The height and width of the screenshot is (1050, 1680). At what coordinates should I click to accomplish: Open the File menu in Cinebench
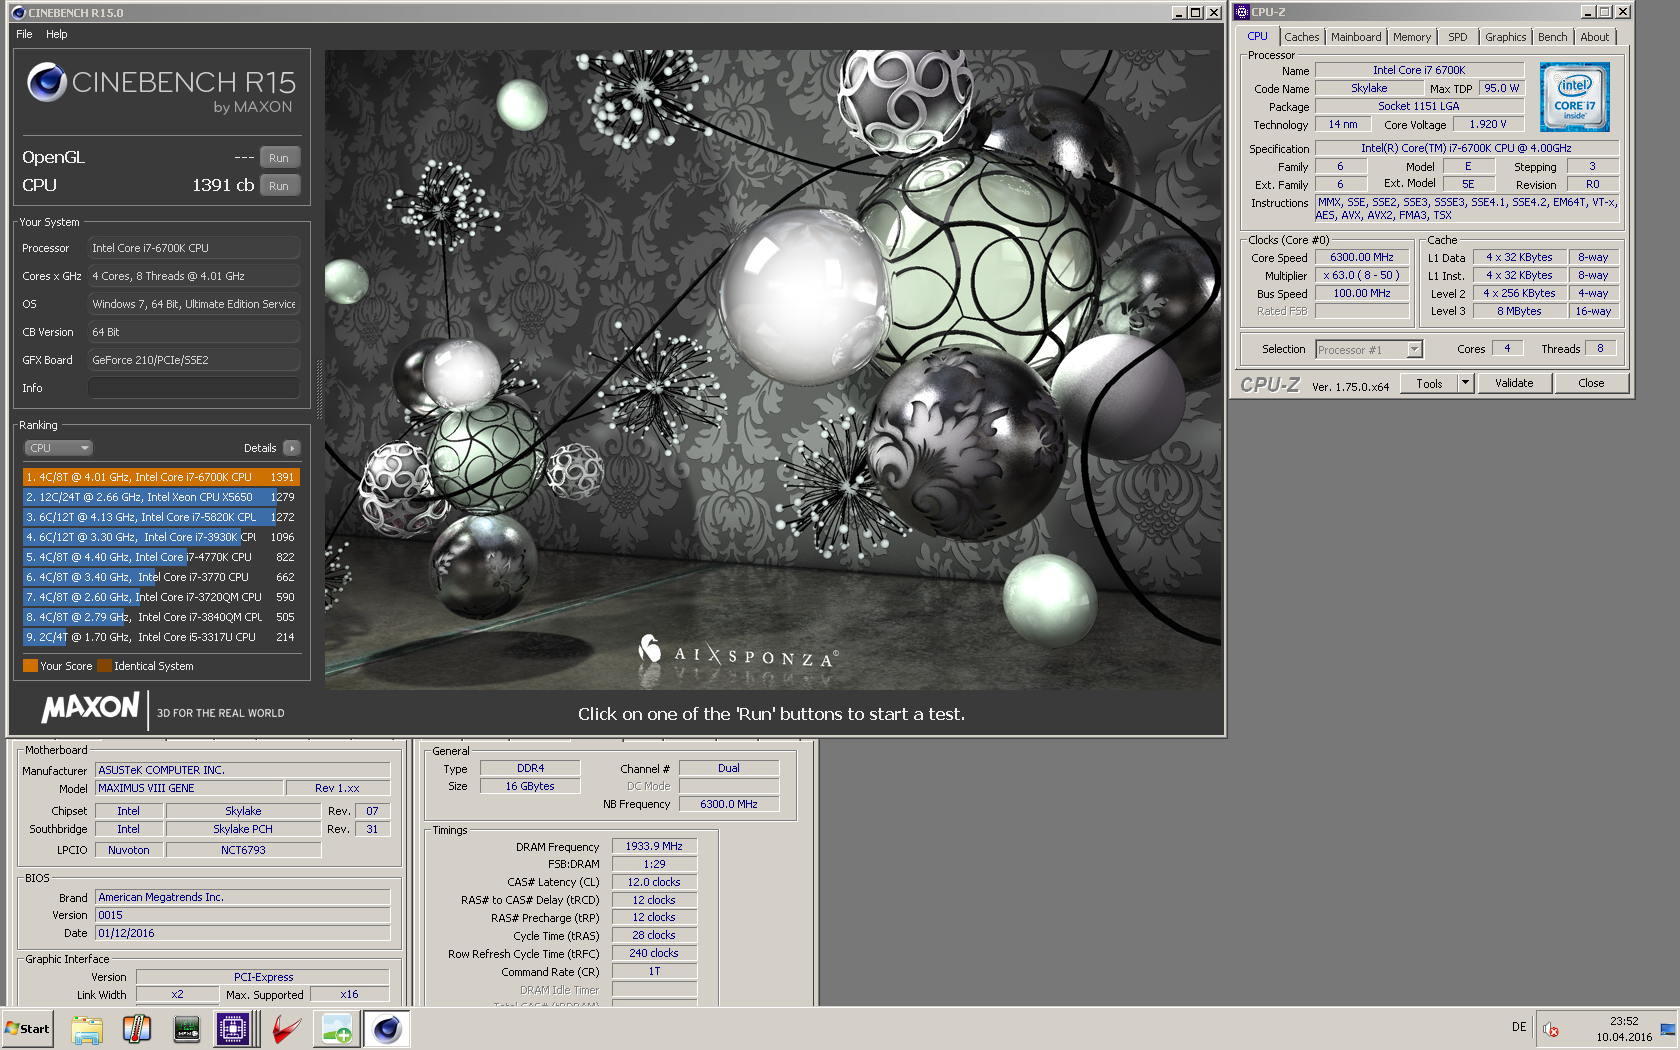(24, 34)
